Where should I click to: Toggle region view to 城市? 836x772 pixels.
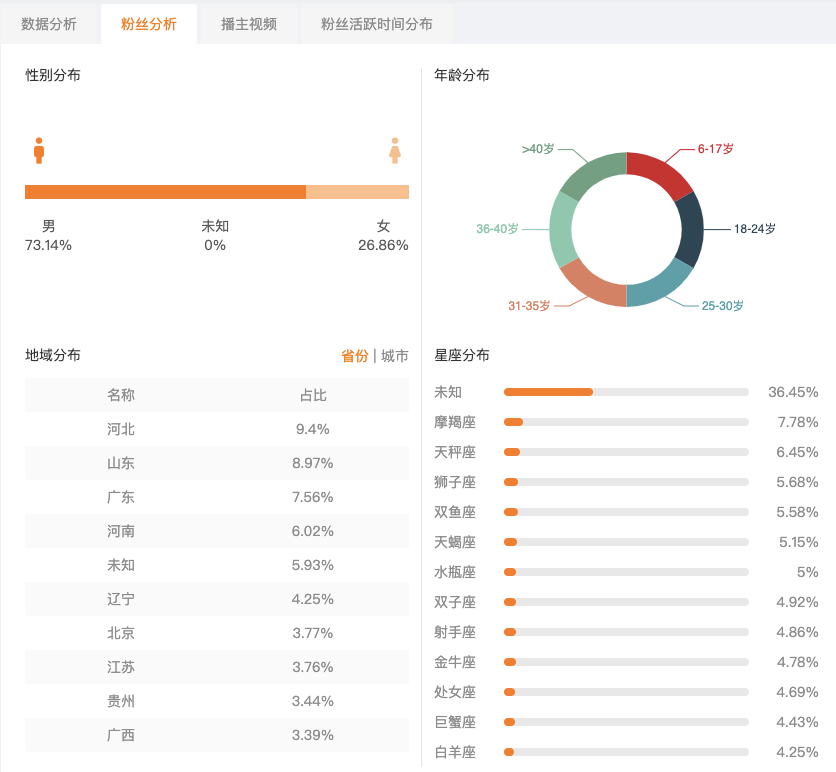pyautogui.click(x=395, y=356)
